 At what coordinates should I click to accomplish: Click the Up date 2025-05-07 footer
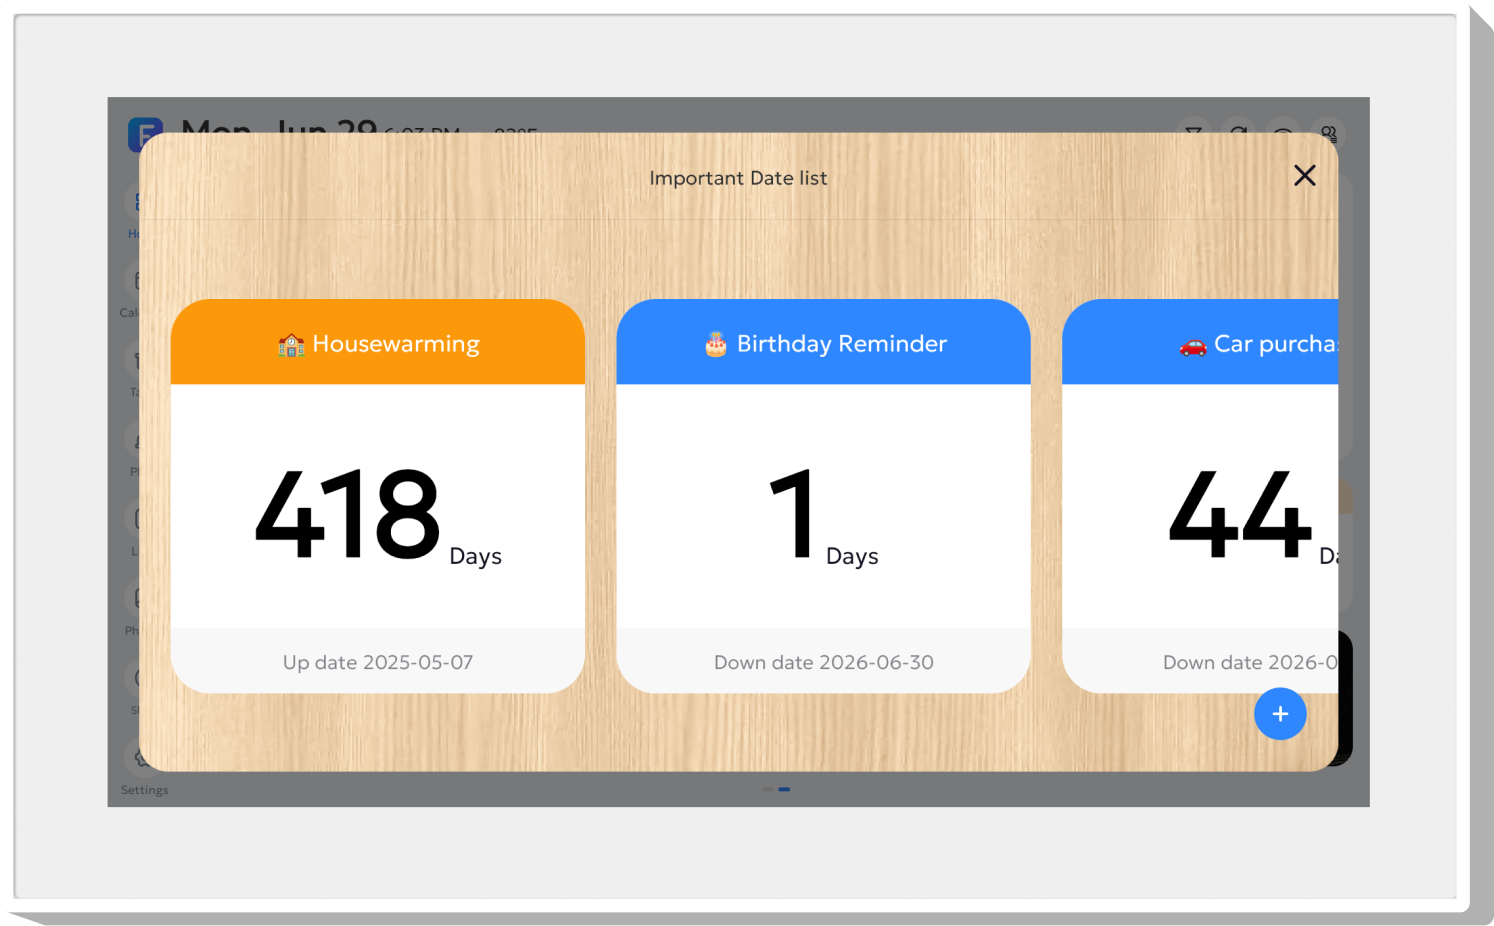click(x=378, y=662)
